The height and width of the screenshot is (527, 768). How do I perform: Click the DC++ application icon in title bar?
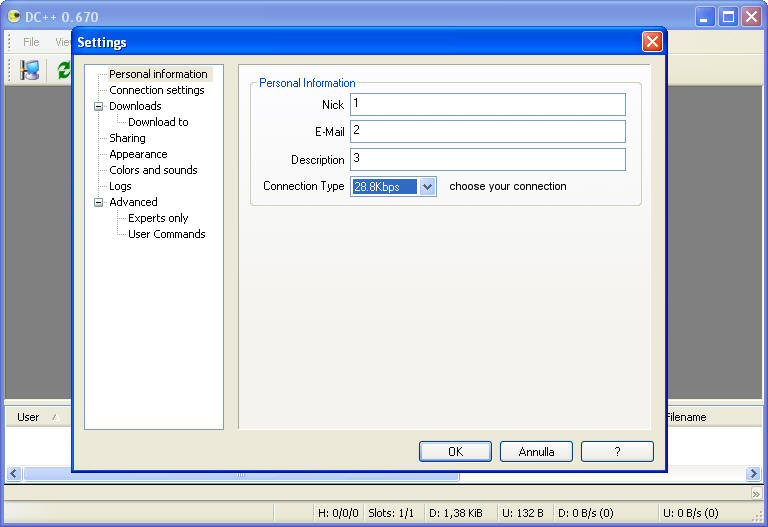point(14,16)
